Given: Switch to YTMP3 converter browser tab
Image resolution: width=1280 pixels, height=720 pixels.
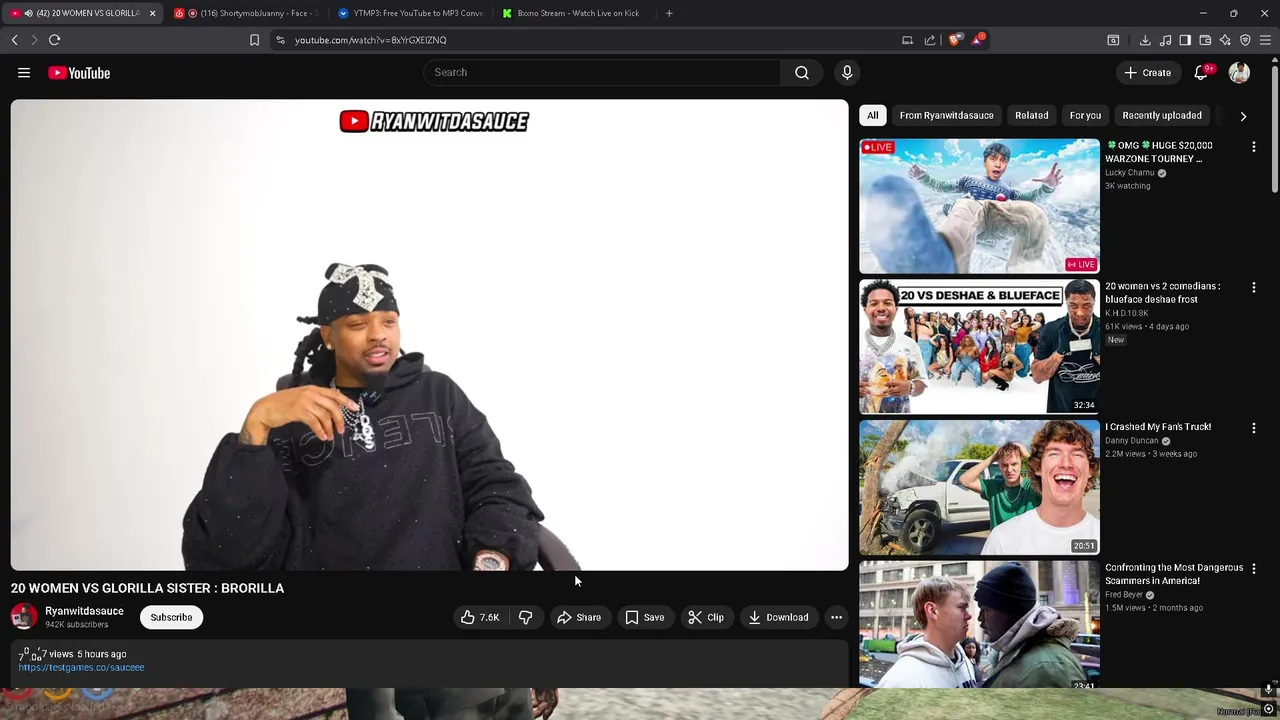Looking at the screenshot, I should (x=410, y=13).
